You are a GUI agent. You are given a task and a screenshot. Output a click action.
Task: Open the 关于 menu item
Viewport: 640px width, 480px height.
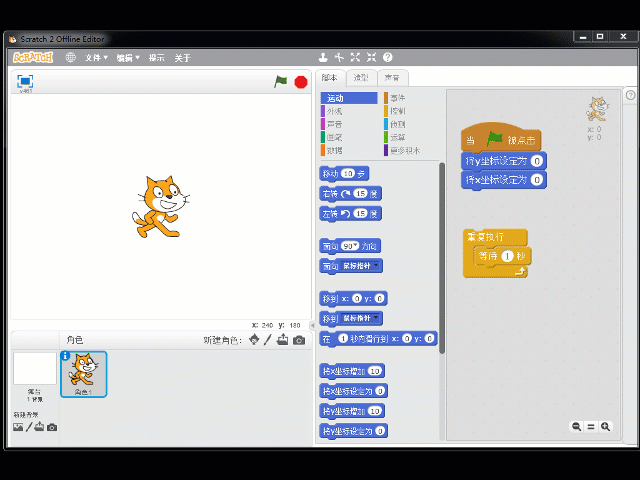click(x=182, y=58)
